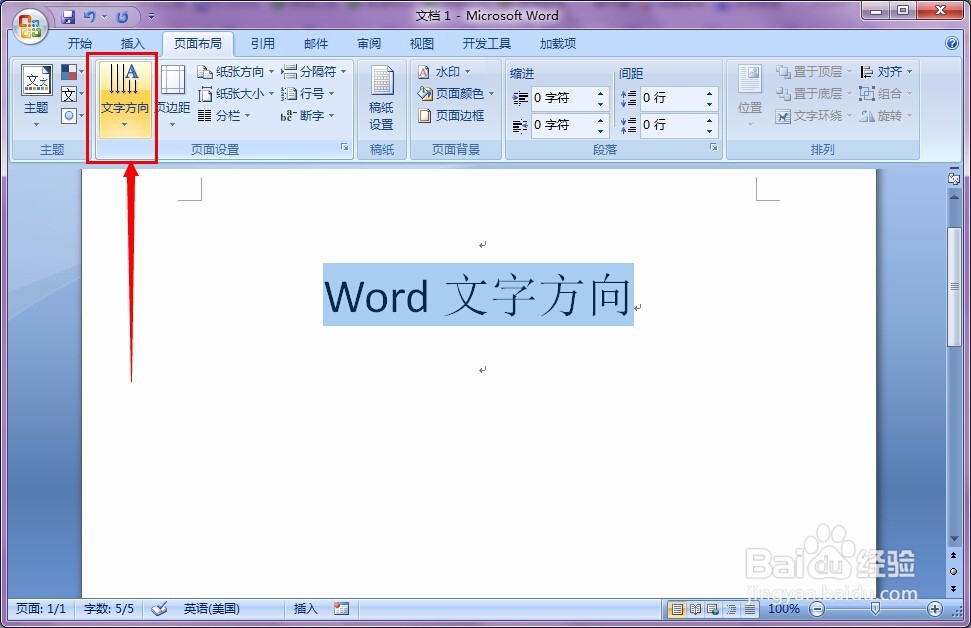Open the 页边距 margins menu

tap(173, 97)
